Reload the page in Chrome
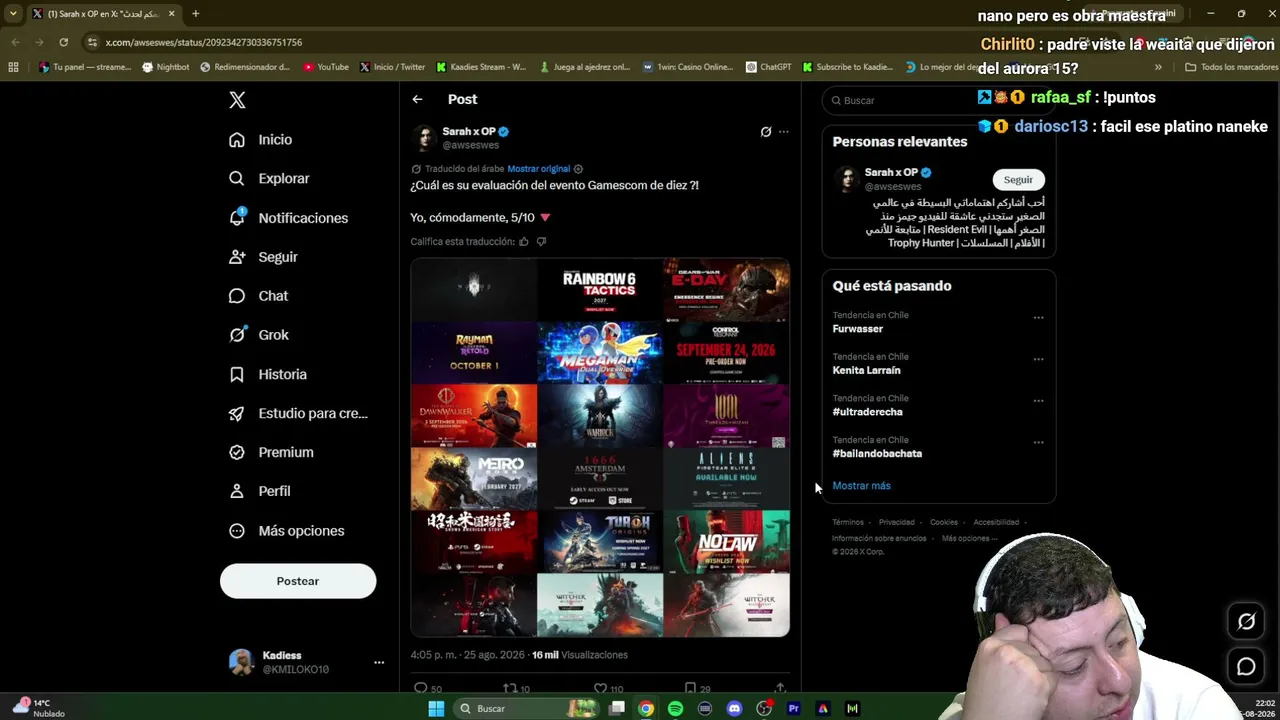This screenshot has height=720, width=1280. [63, 42]
